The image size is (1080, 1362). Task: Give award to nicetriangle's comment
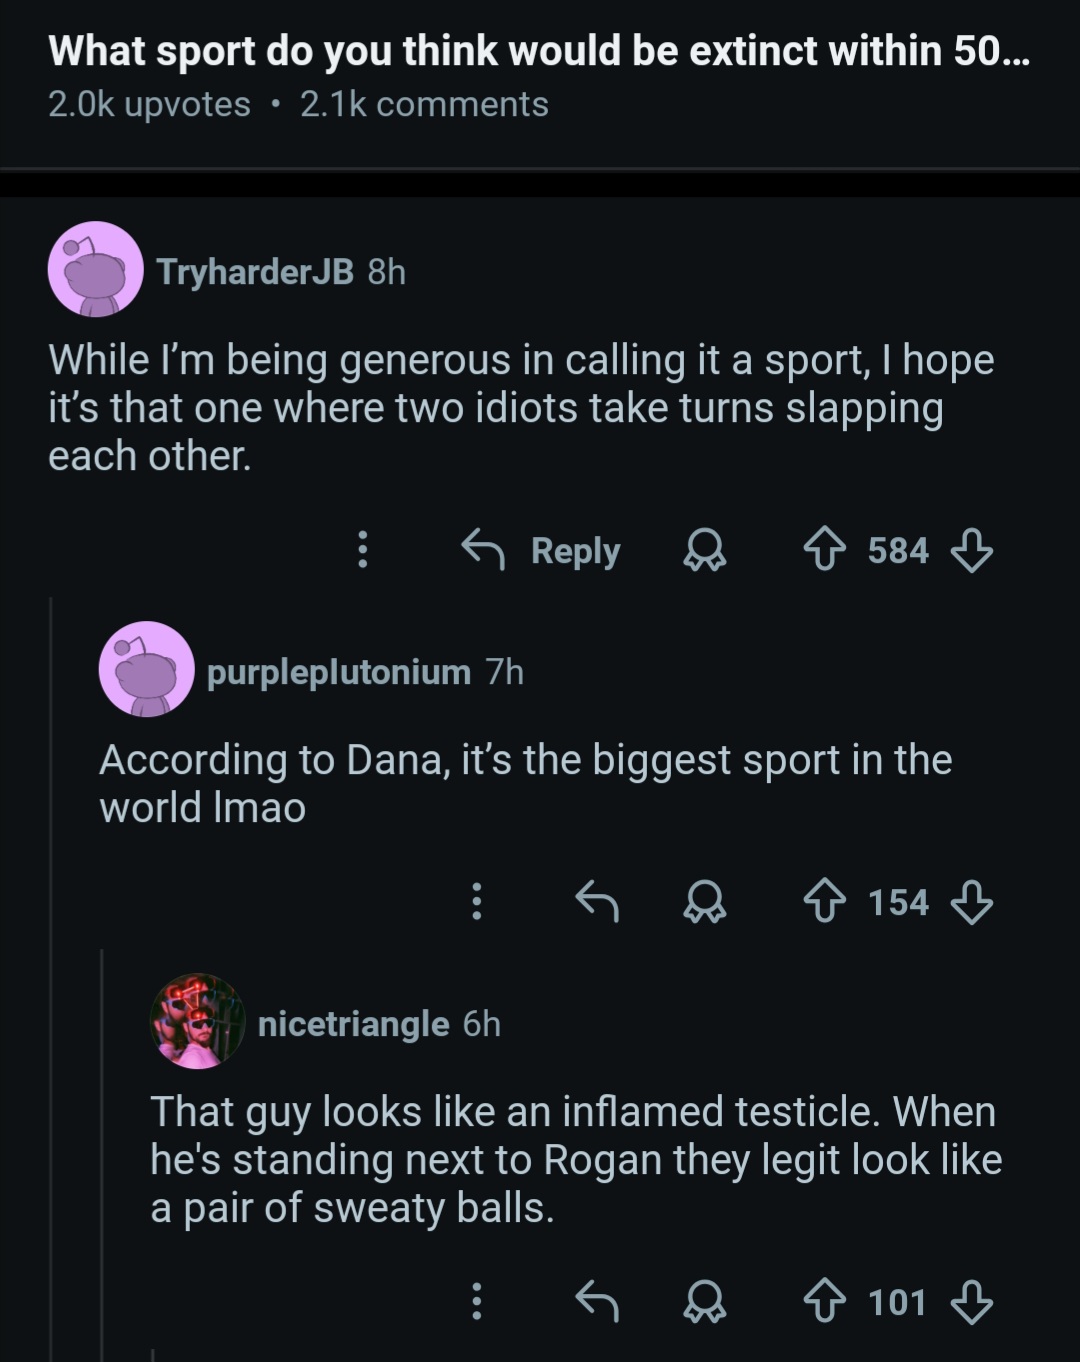(705, 1303)
